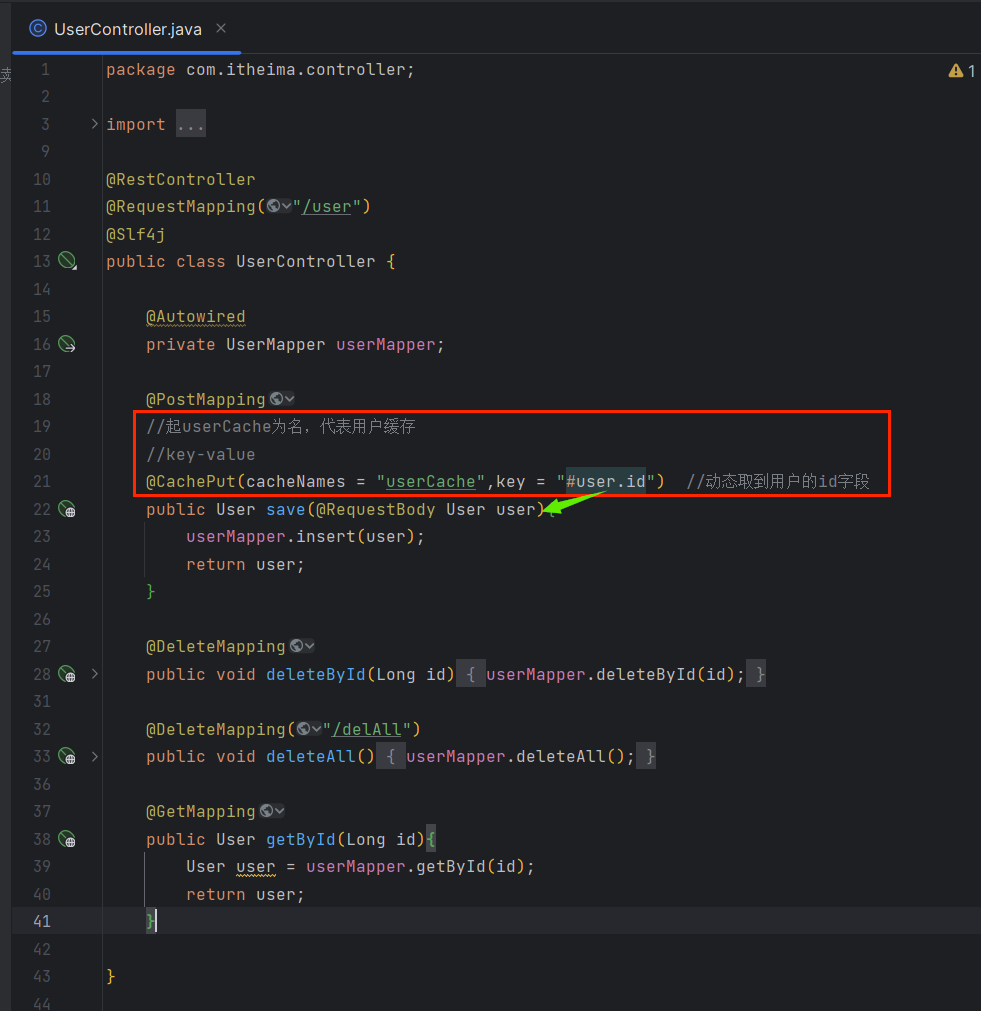This screenshot has height=1011, width=981.
Task: Click the @CachePut annotation
Action: click(x=191, y=482)
